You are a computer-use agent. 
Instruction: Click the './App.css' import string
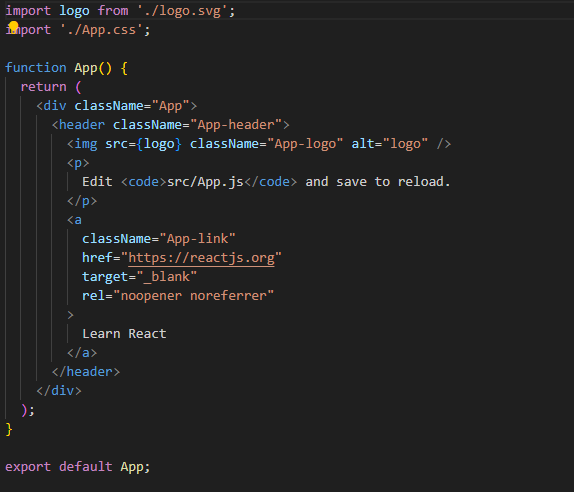pos(102,30)
